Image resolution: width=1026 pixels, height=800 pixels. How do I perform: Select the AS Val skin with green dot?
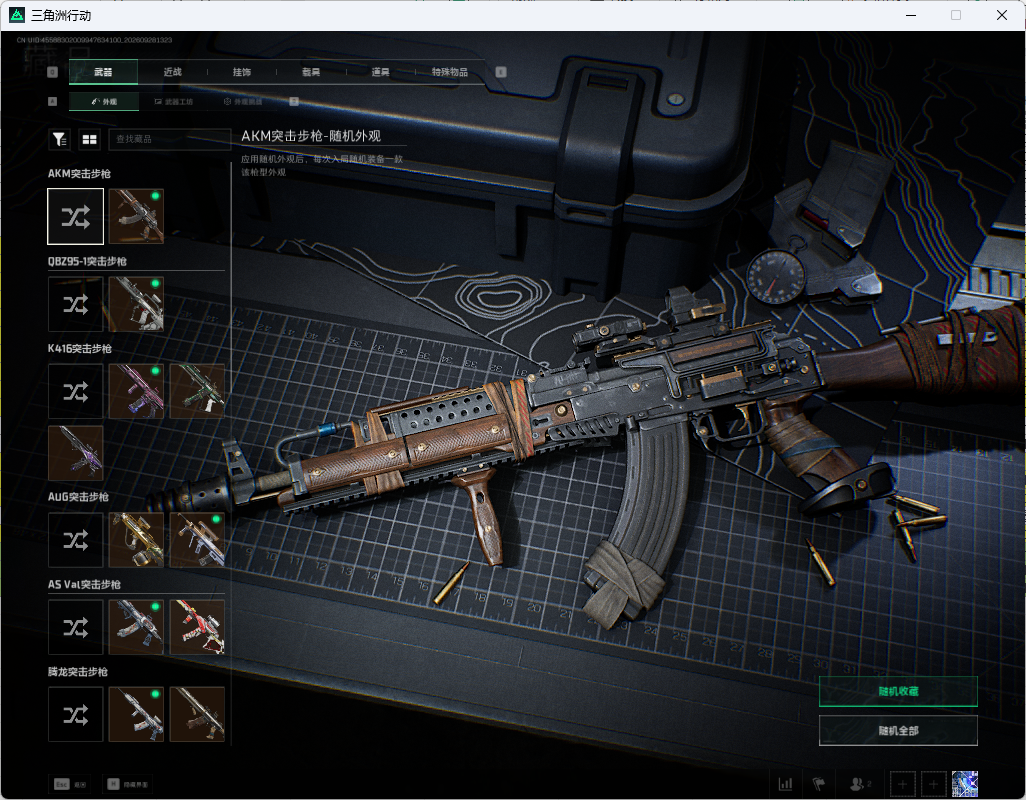click(x=136, y=627)
